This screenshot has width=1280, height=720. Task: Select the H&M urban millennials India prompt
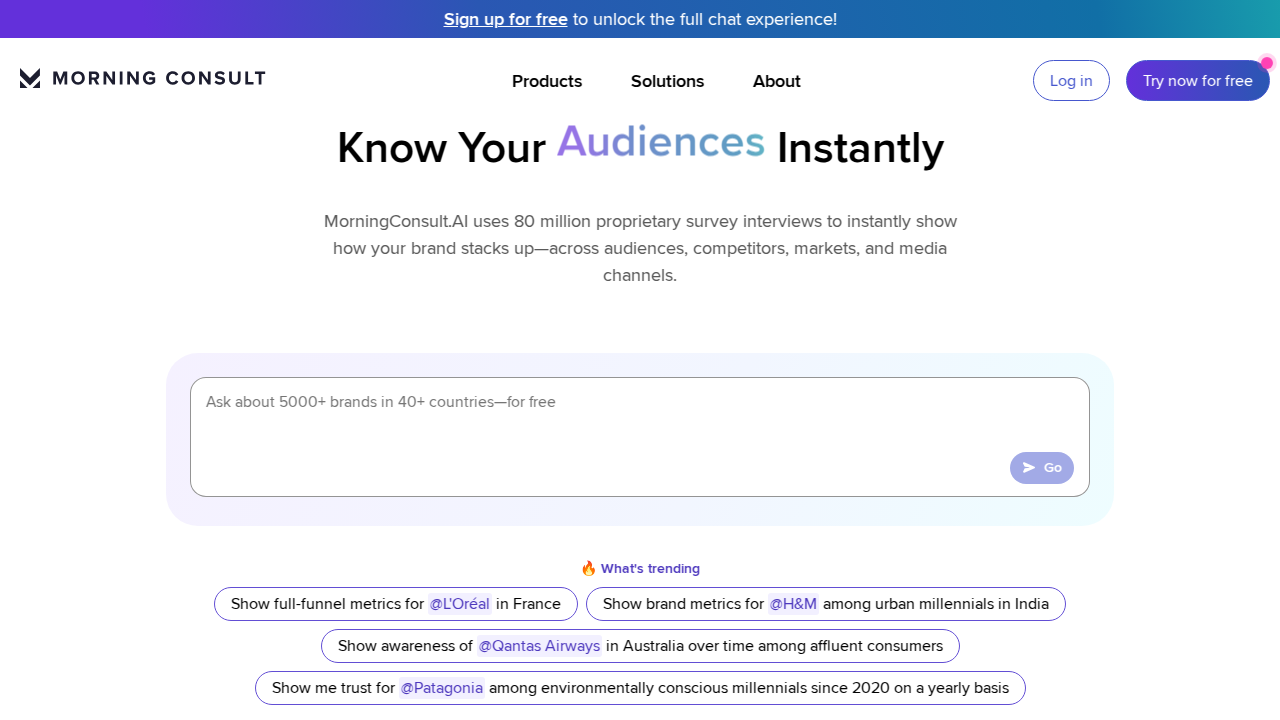click(826, 604)
